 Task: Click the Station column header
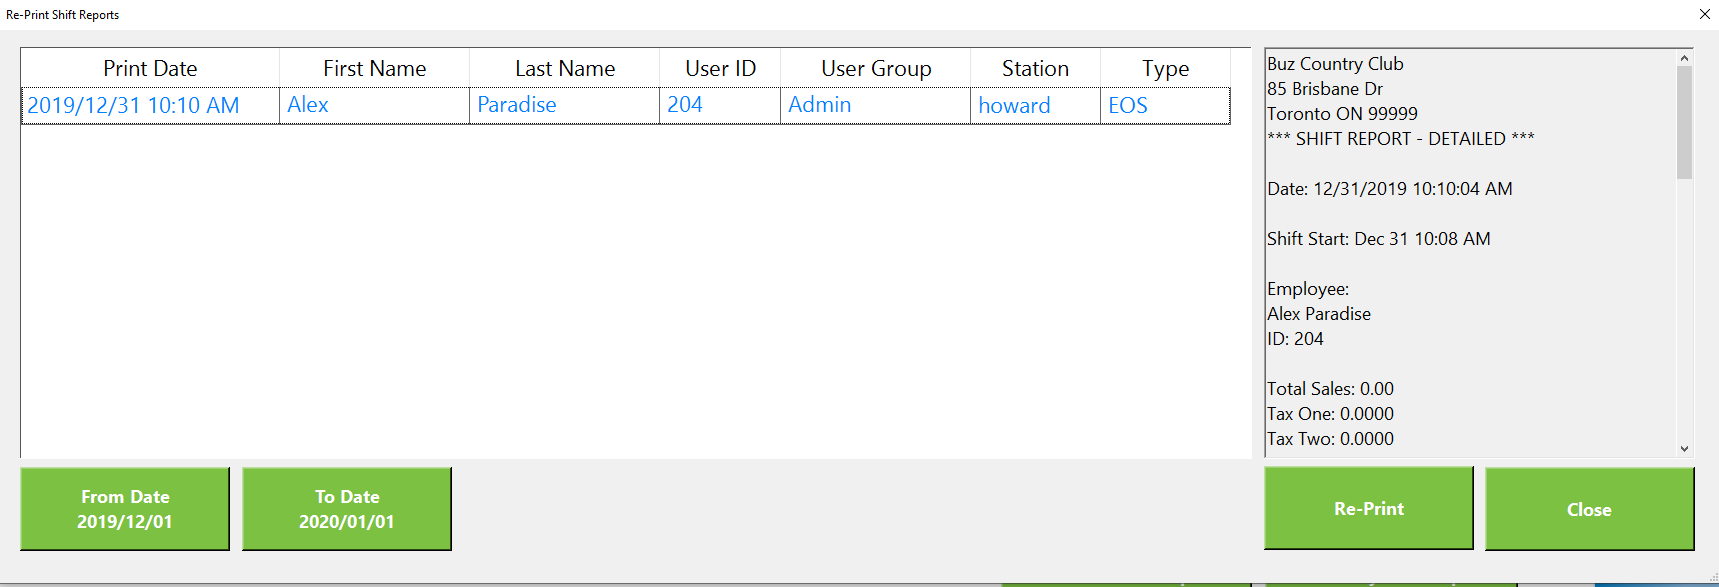[x=1035, y=68]
